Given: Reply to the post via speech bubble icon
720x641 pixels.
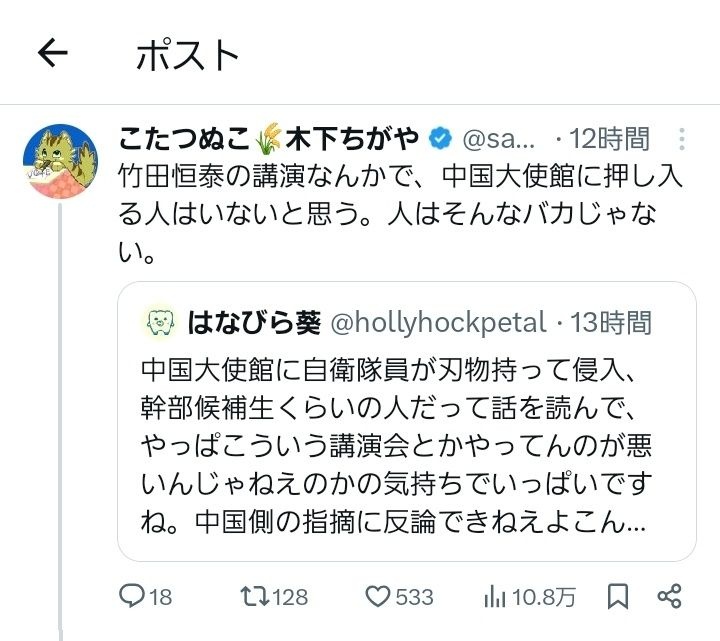Looking at the screenshot, I should 133,597.
